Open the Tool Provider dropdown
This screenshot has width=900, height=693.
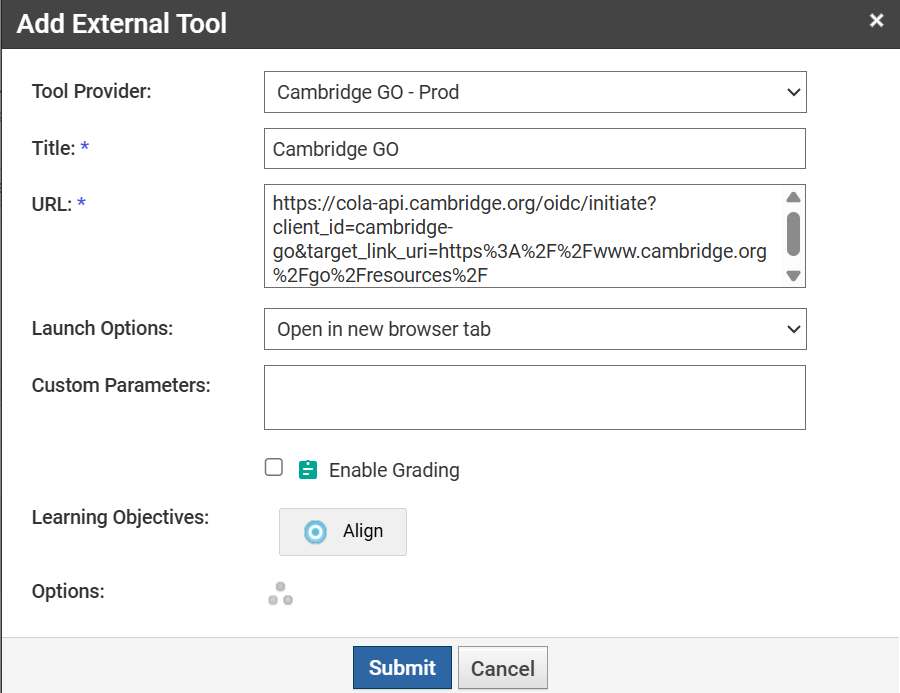point(535,92)
